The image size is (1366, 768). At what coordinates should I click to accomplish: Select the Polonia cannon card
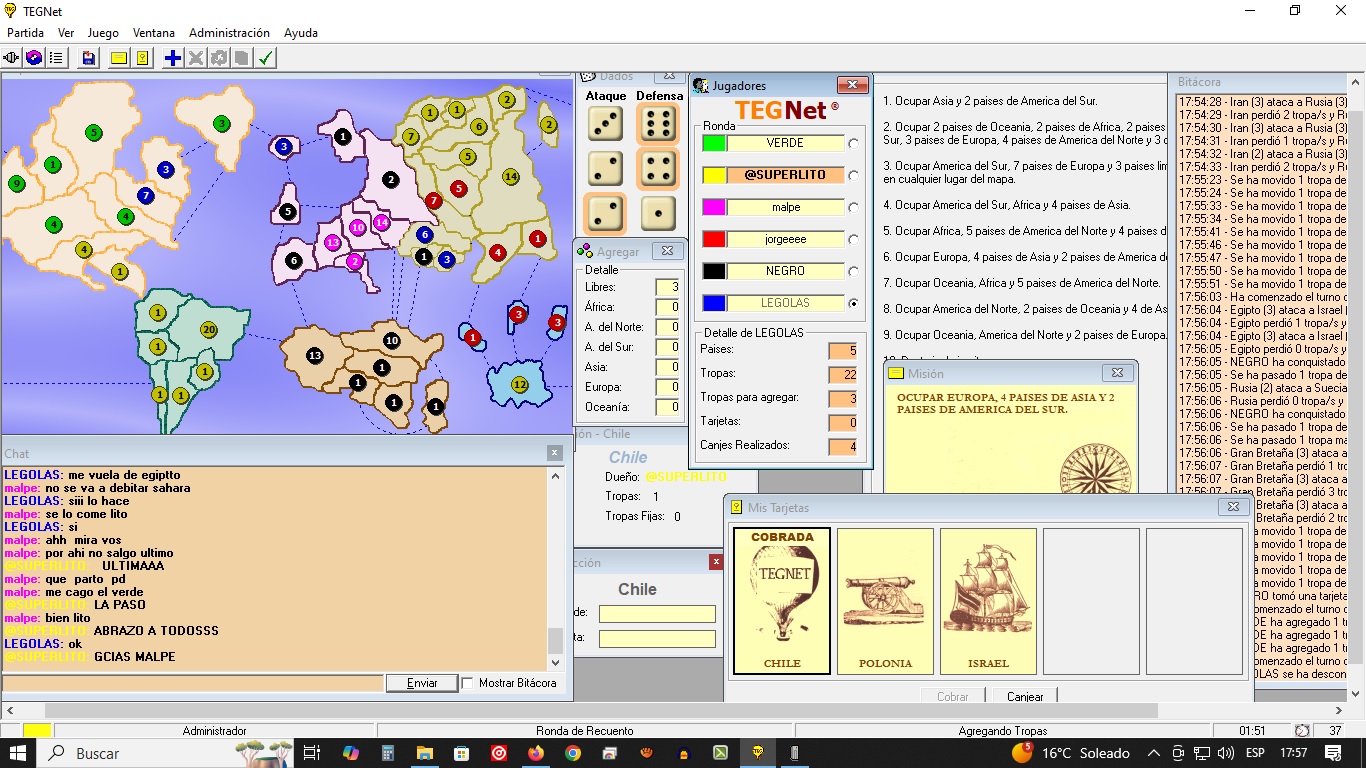[885, 601]
